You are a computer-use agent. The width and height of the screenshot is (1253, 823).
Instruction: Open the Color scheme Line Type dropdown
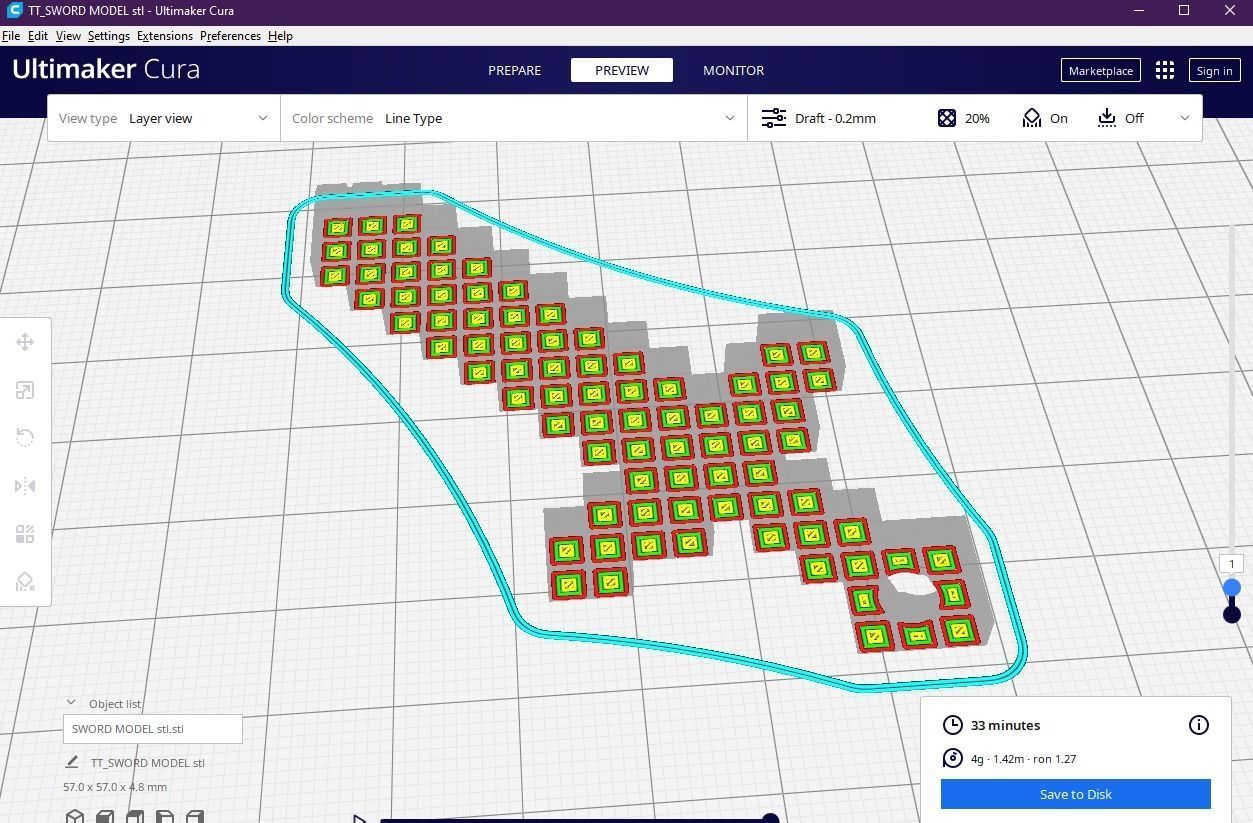(x=514, y=118)
